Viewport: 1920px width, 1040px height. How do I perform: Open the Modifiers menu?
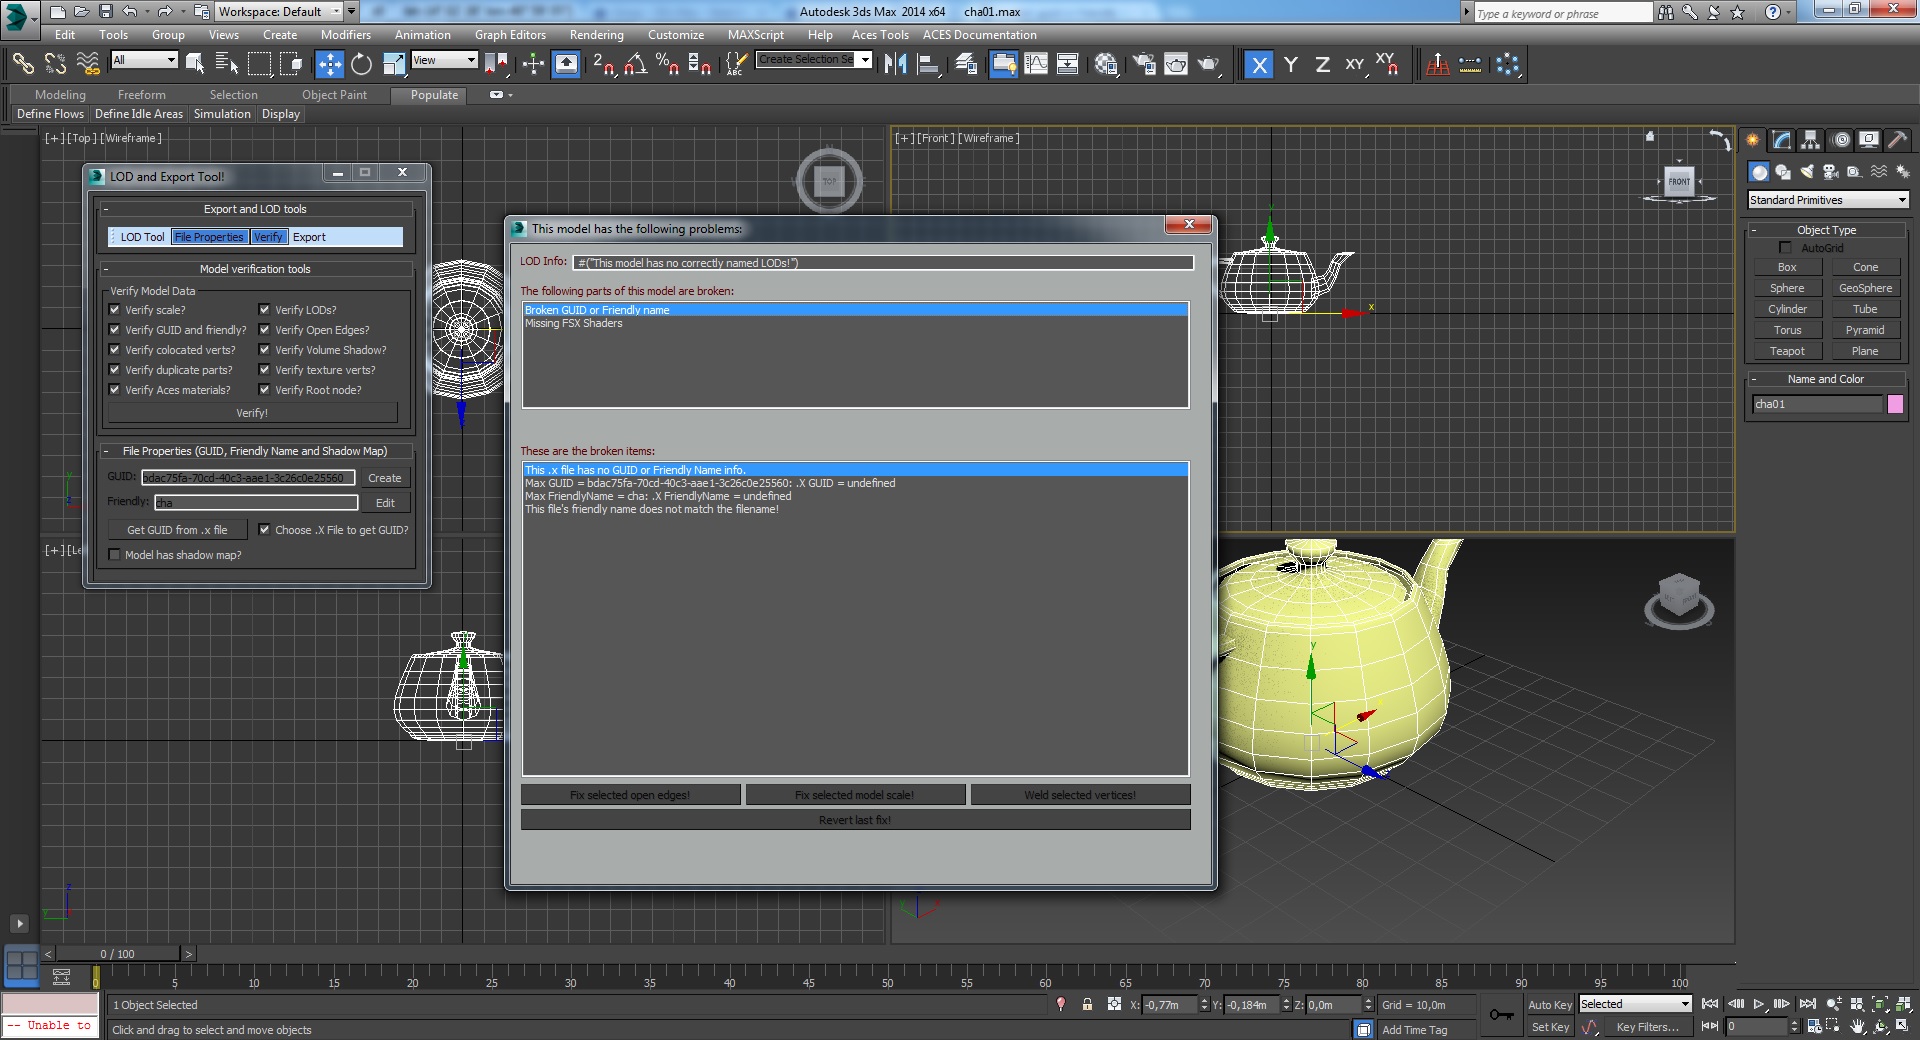point(345,35)
